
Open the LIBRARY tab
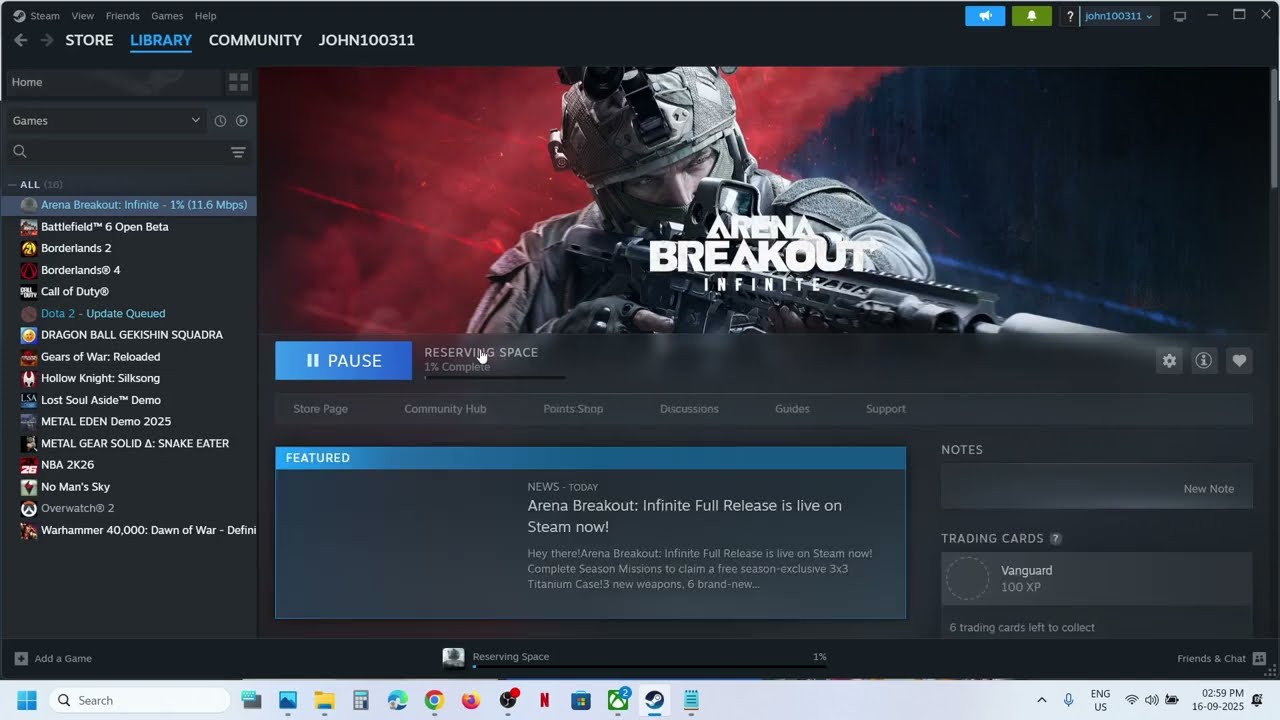[161, 40]
